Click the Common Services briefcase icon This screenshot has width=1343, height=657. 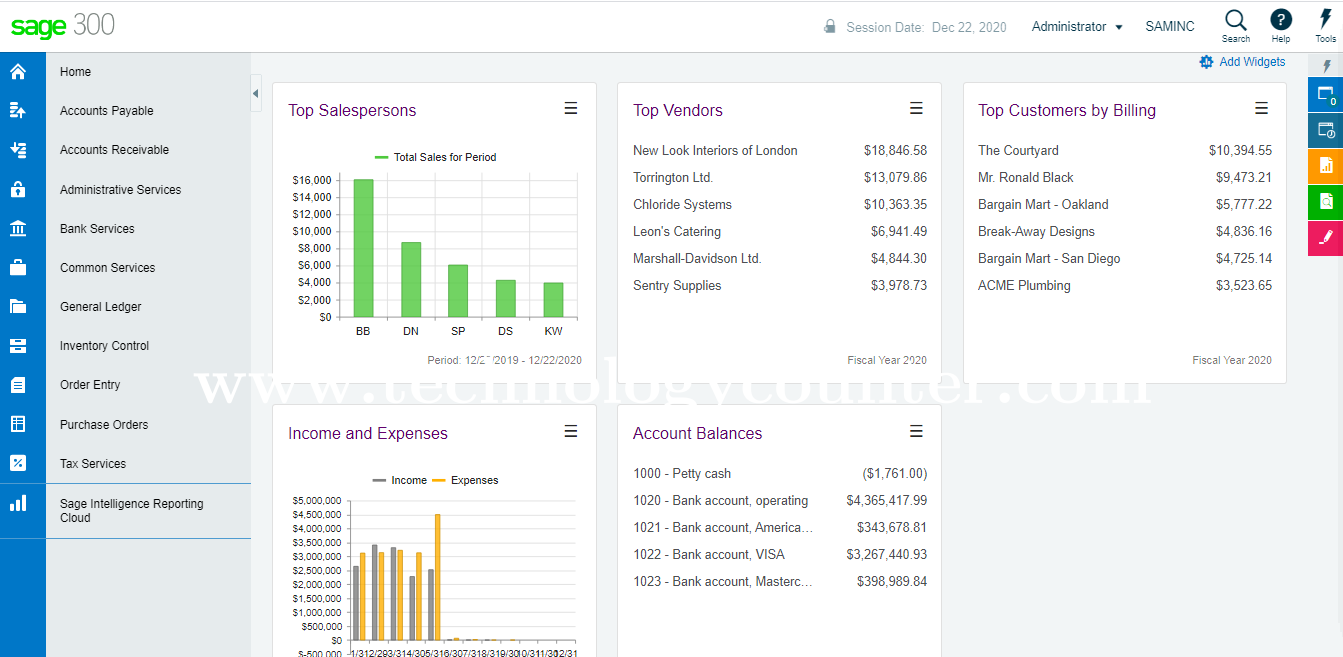(18, 268)
